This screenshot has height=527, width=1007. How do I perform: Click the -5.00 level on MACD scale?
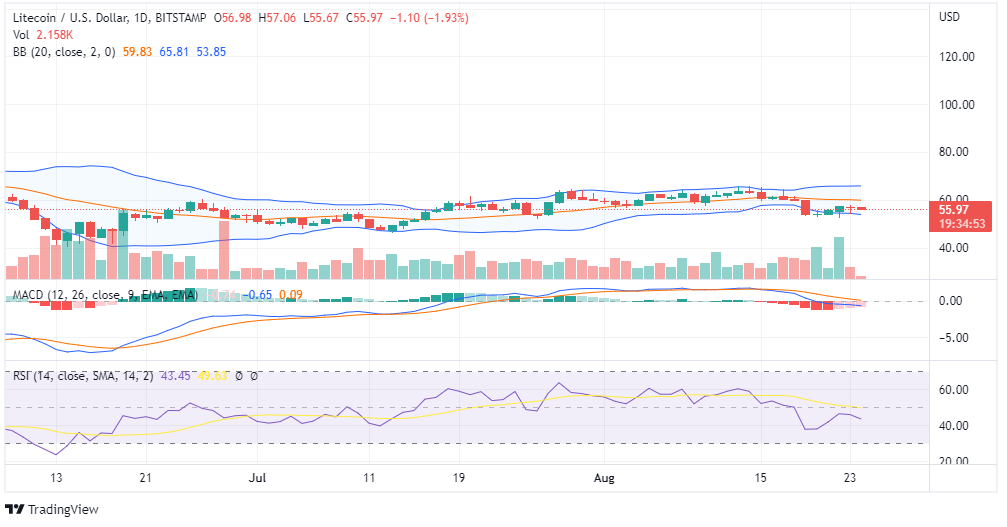[x=957, y=338]
